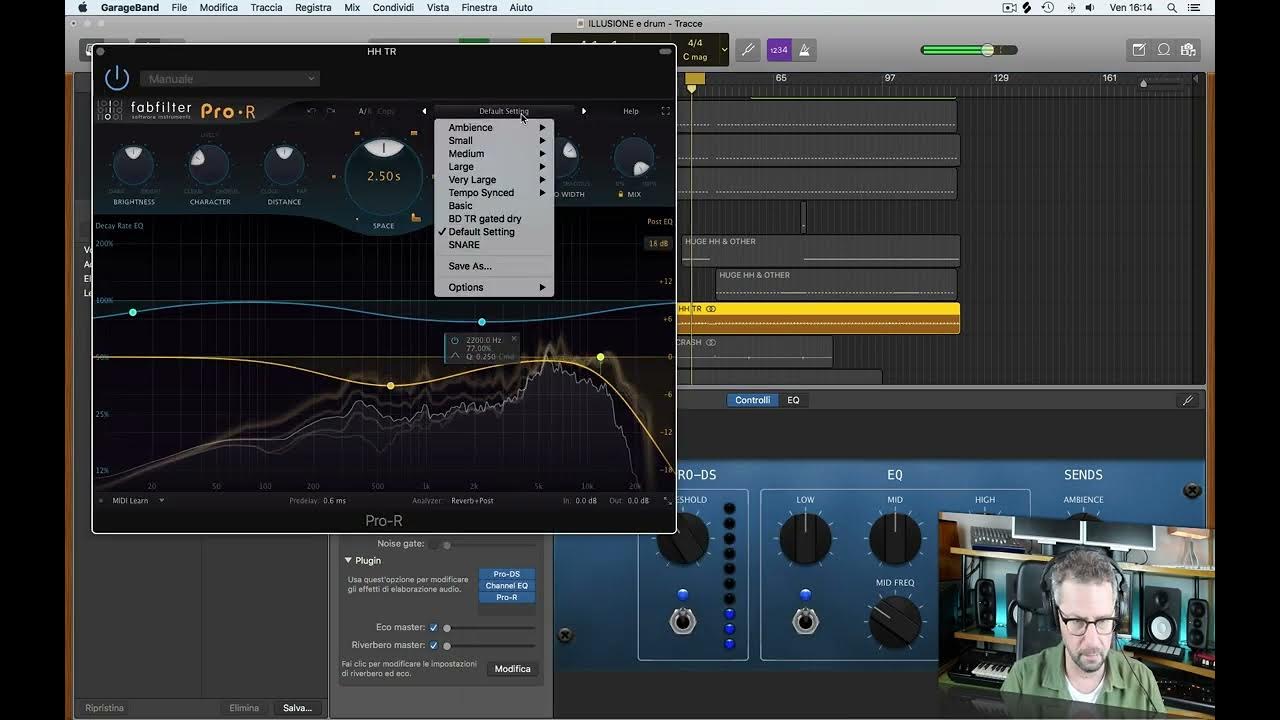Click the Space decay time knob
This screenshot has width=1280, height=720.
(384, 175)
